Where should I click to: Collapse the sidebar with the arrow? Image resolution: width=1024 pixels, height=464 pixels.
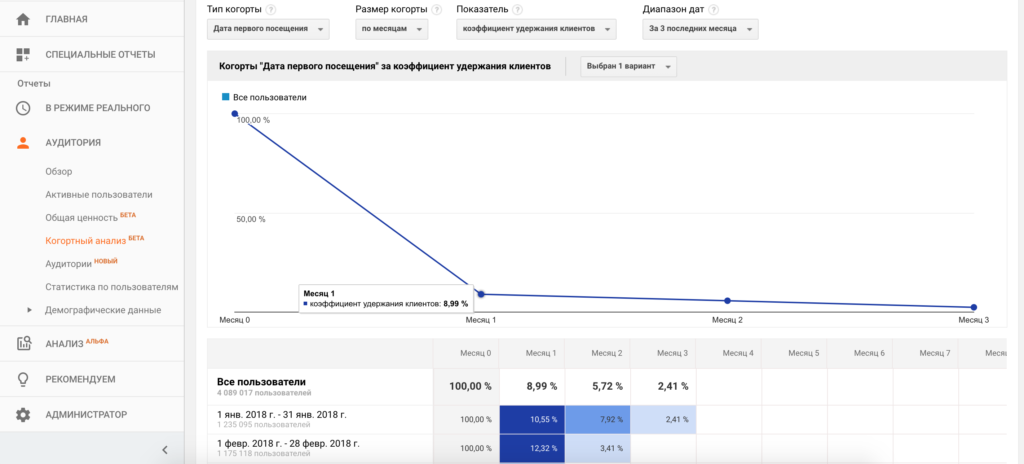click(x=165, y=450)
